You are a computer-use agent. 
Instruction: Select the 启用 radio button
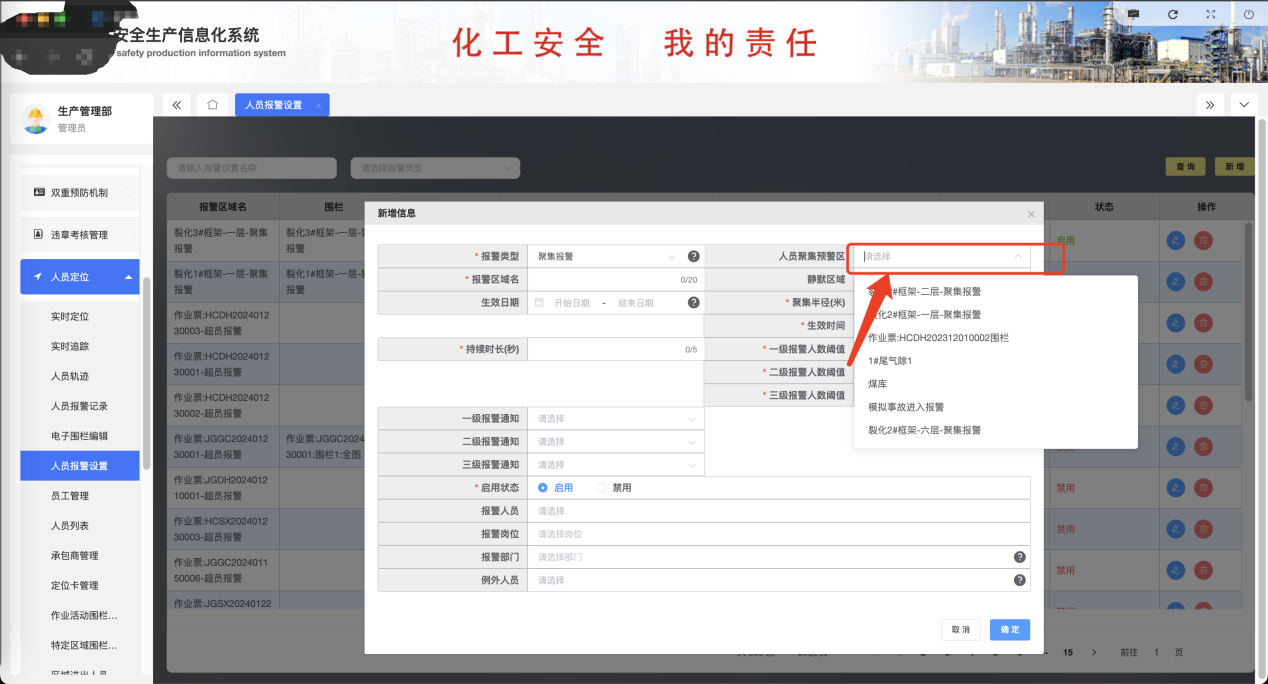(x=543, y=488)
